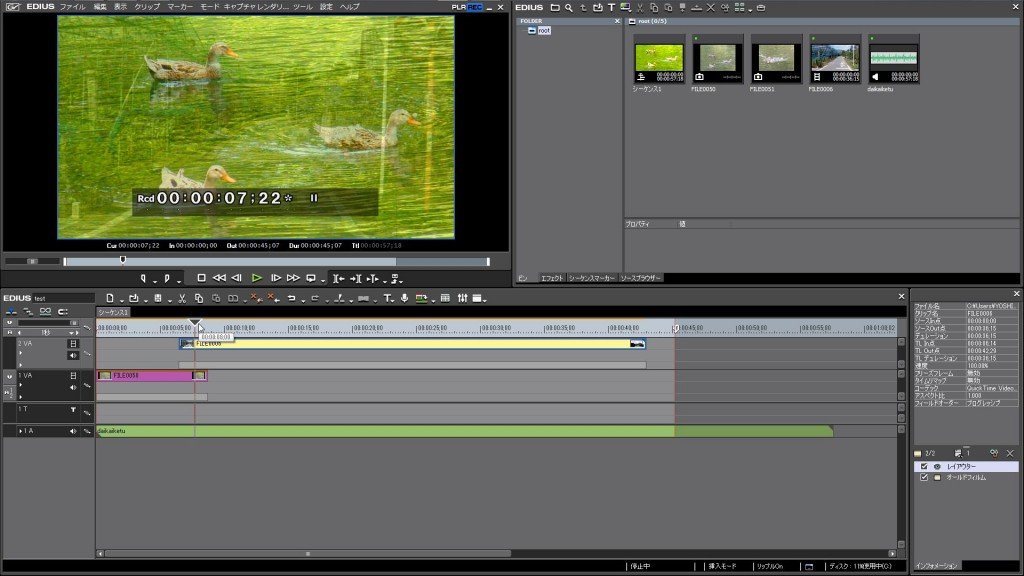The image size is (1024, 576).
Task: Click the timeline horizontal scrollbar
Action: click(x=307, y=554)
